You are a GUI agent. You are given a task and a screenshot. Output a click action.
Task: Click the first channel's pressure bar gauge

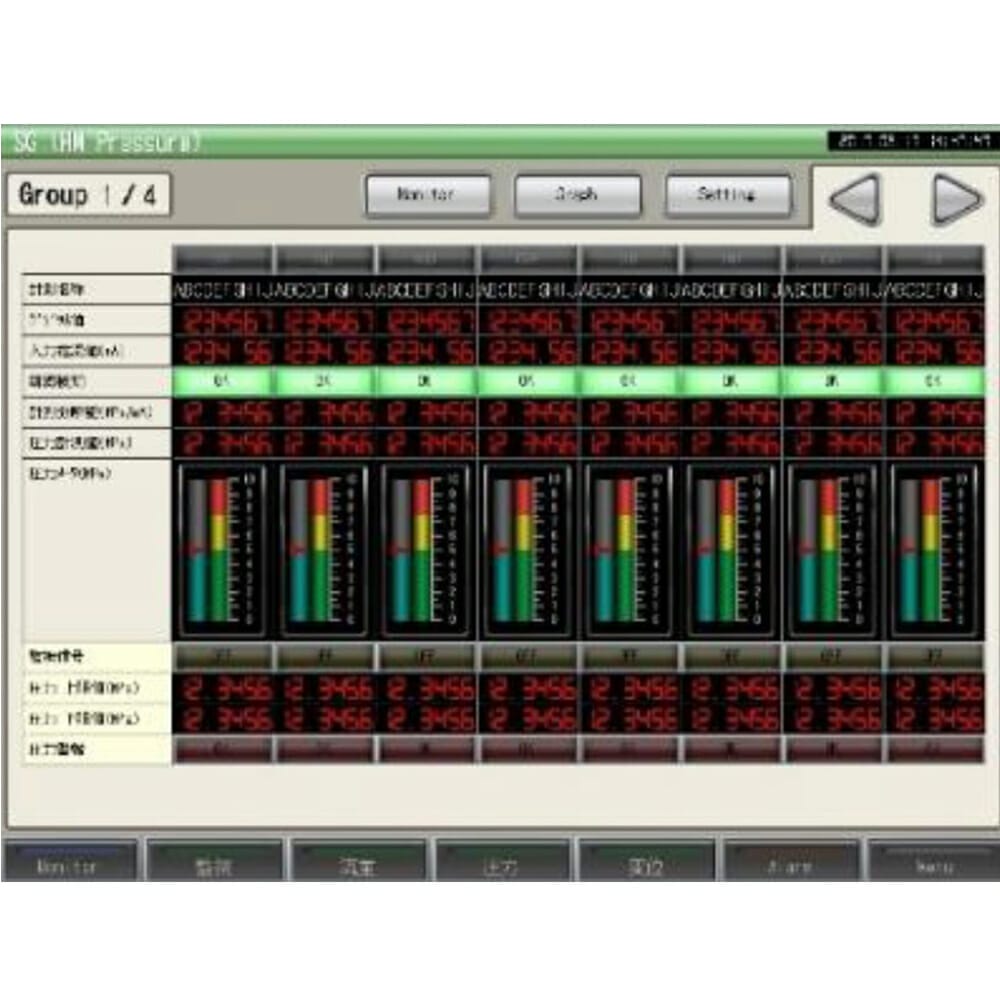[222, 551]
